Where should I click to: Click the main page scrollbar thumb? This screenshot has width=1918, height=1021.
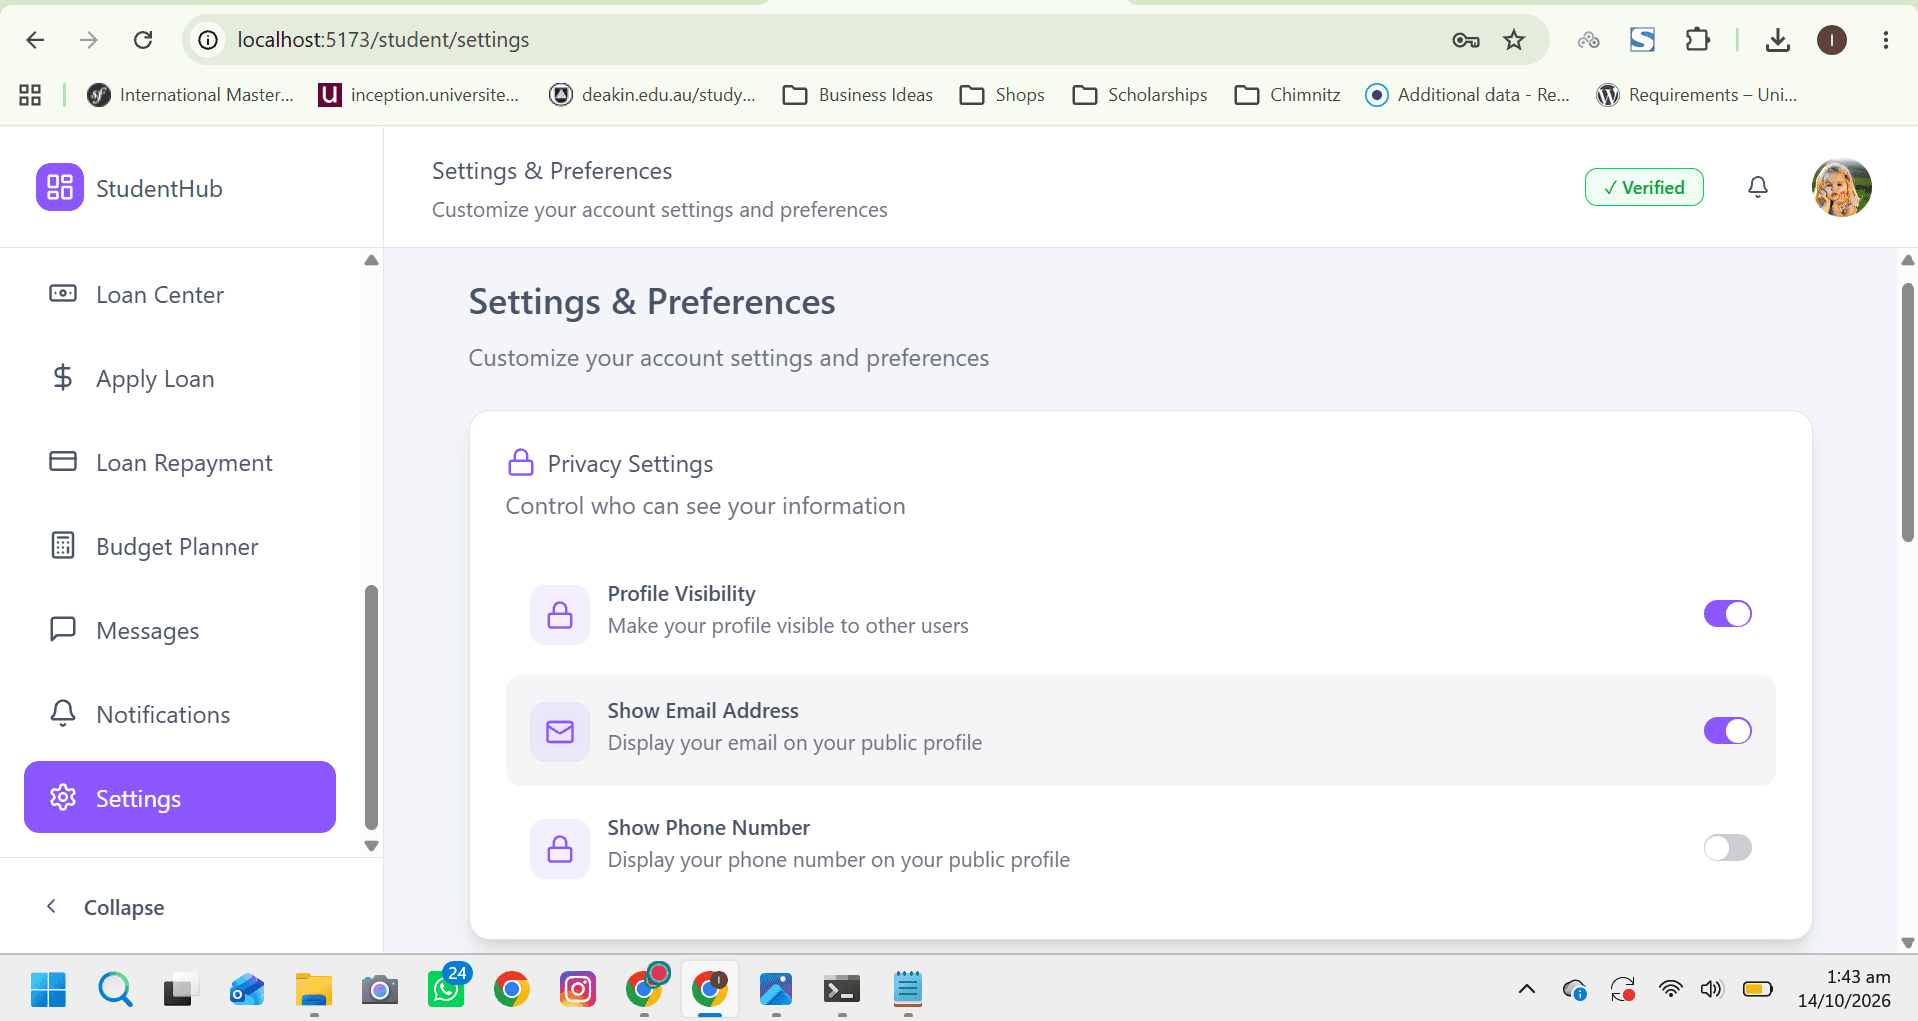point(1907,412)
